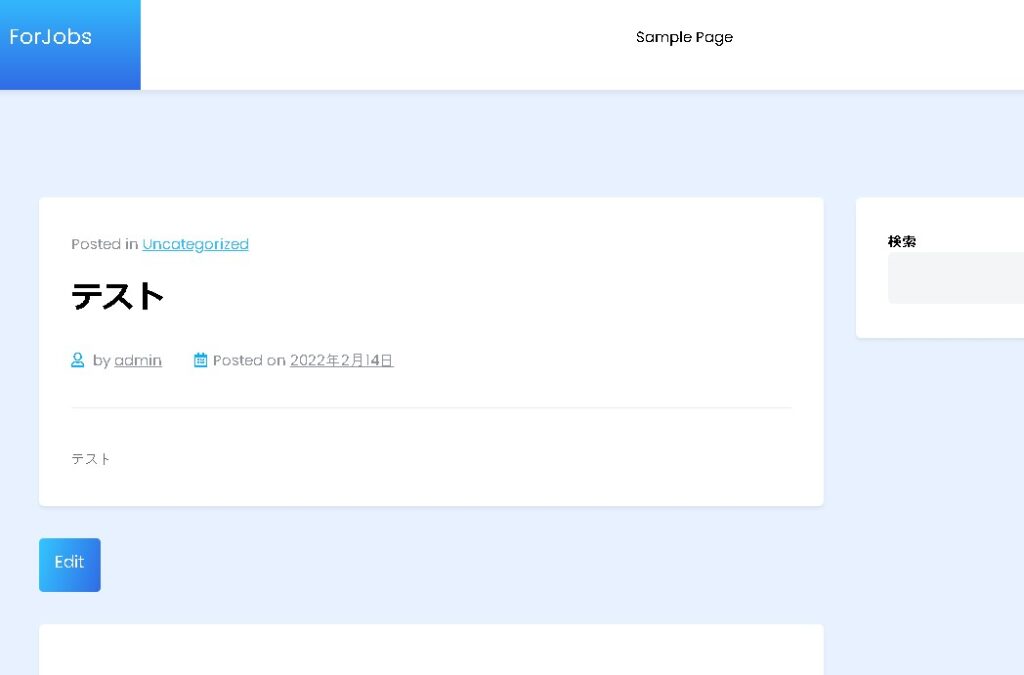1024x675 pixels.
Task: Click the 'Posted on' text label
Action: (x=249, y=360)
